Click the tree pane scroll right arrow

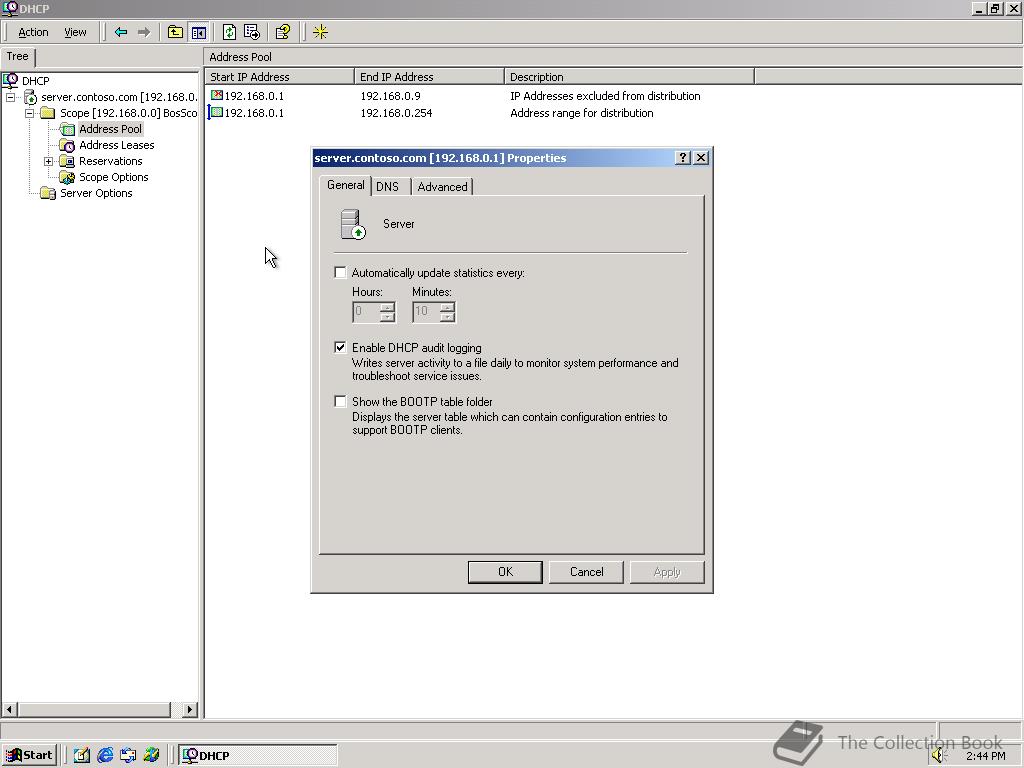[x=189, y=709]
